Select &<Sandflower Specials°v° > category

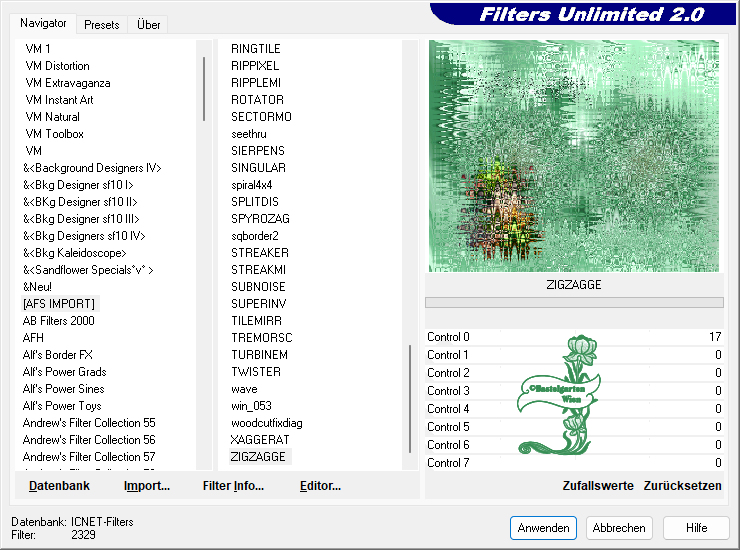click(x=88, y=270)
